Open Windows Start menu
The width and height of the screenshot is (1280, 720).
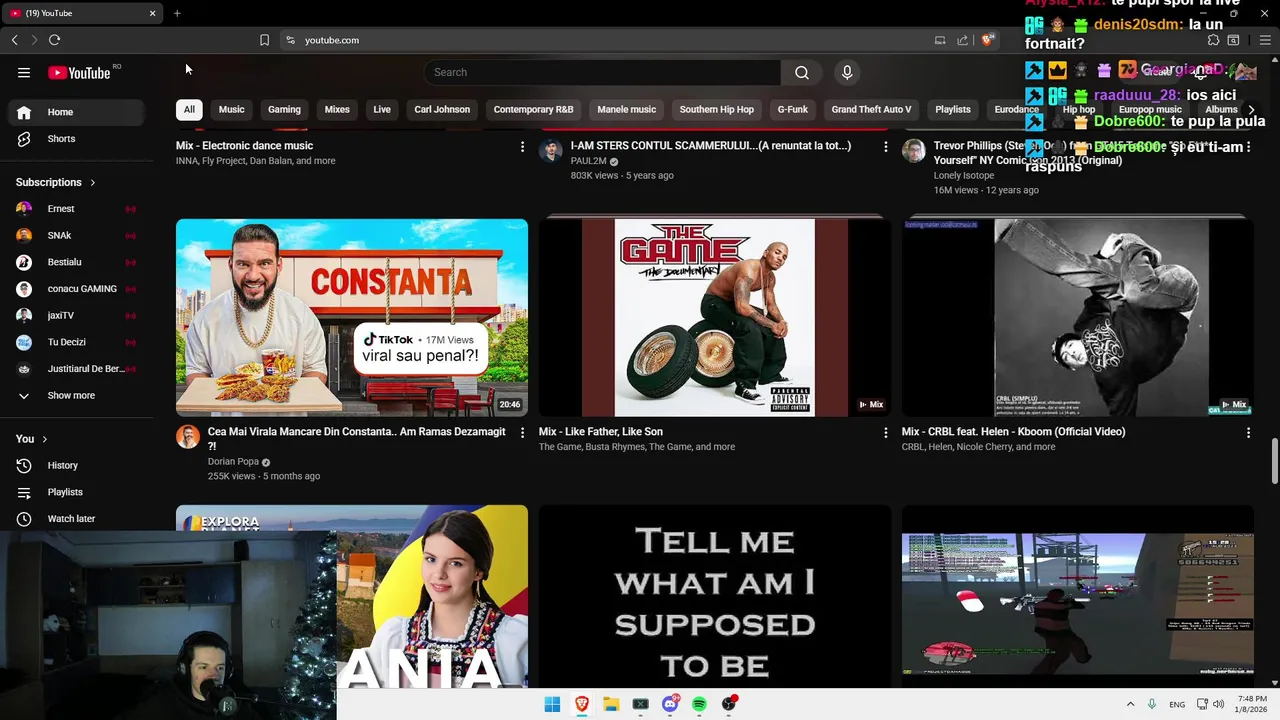click(552, 704)
